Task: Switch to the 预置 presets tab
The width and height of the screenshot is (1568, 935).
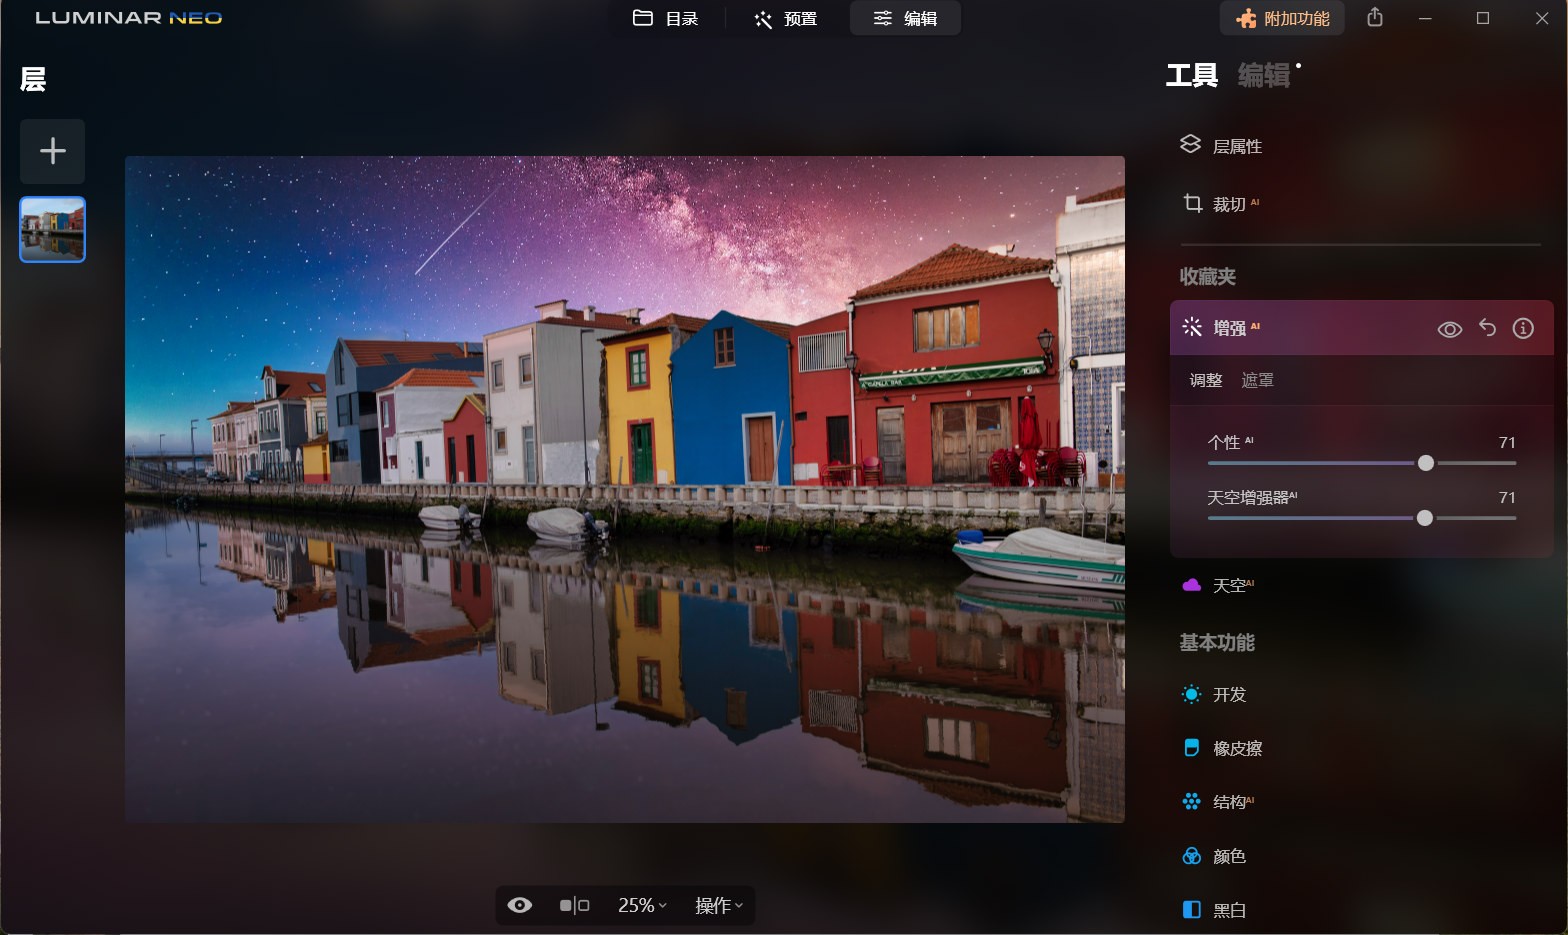Action: 786,19
